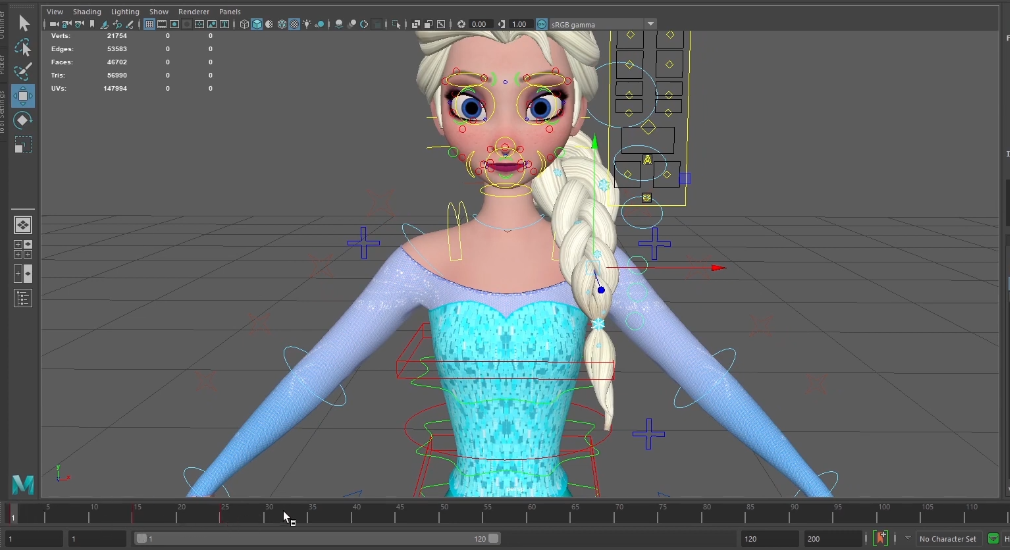Click the Image Plane icon
Viewport: 1010px width, 550px height.
(x=104, y=24)
